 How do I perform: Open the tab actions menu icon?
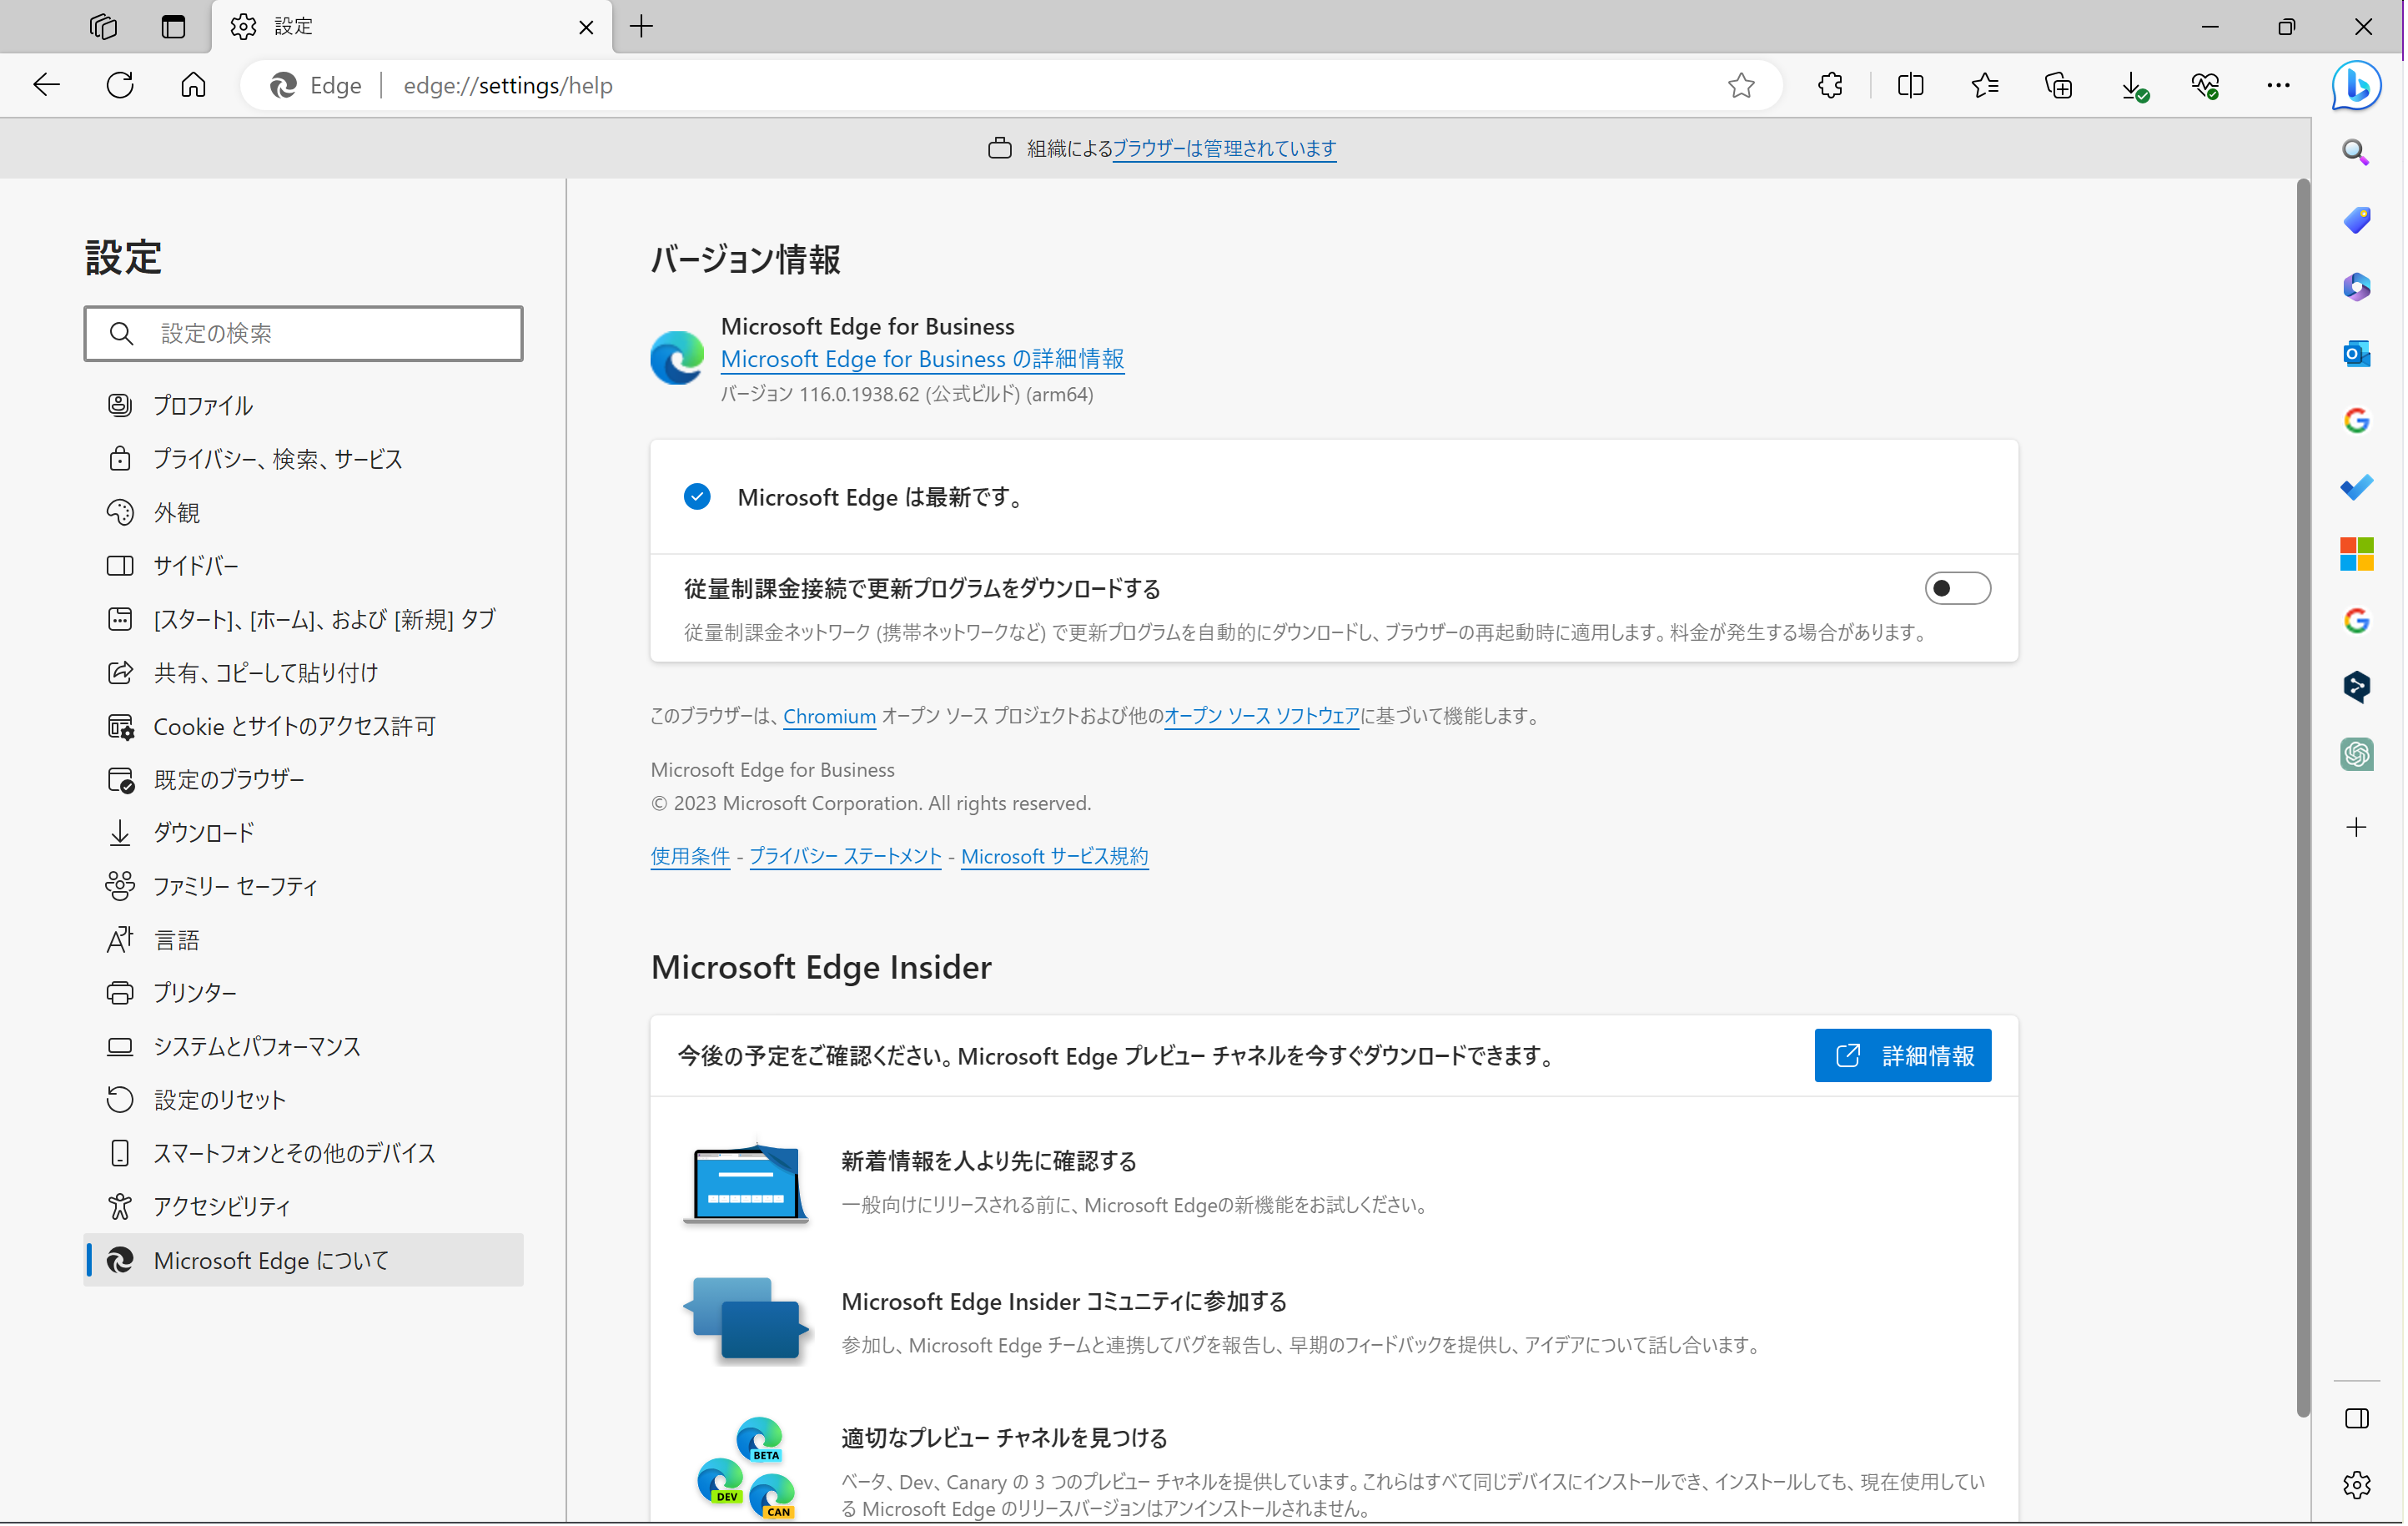tap(173, 26)
